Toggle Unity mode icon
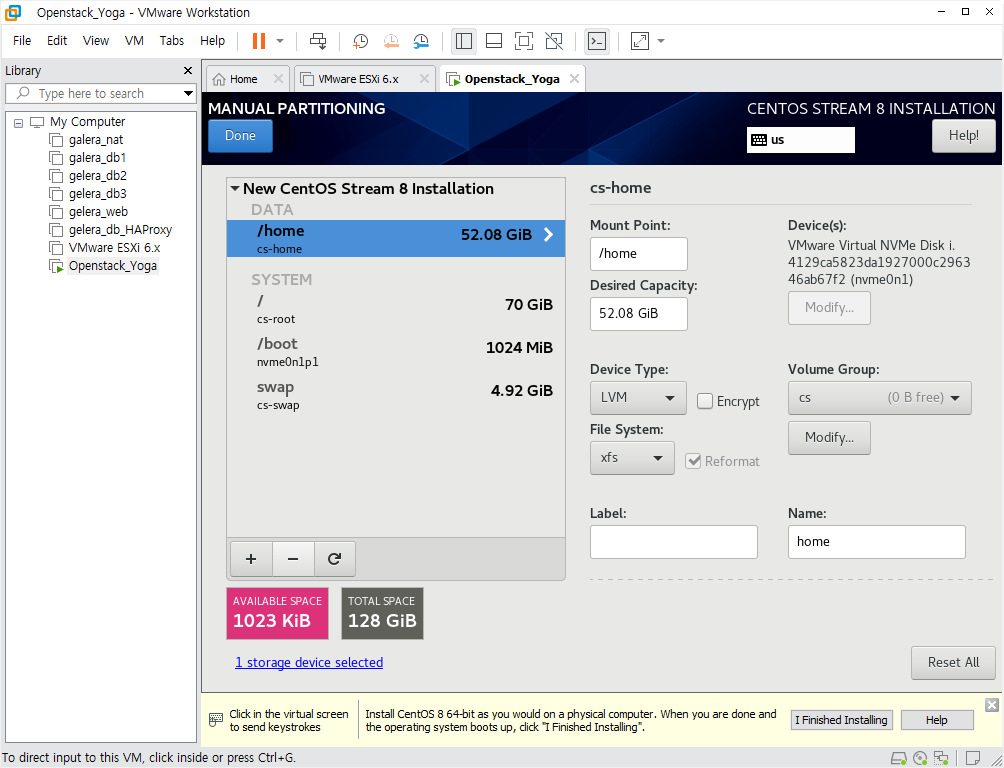This screenshot has width=1004, height=768. [x=554, y=41]
